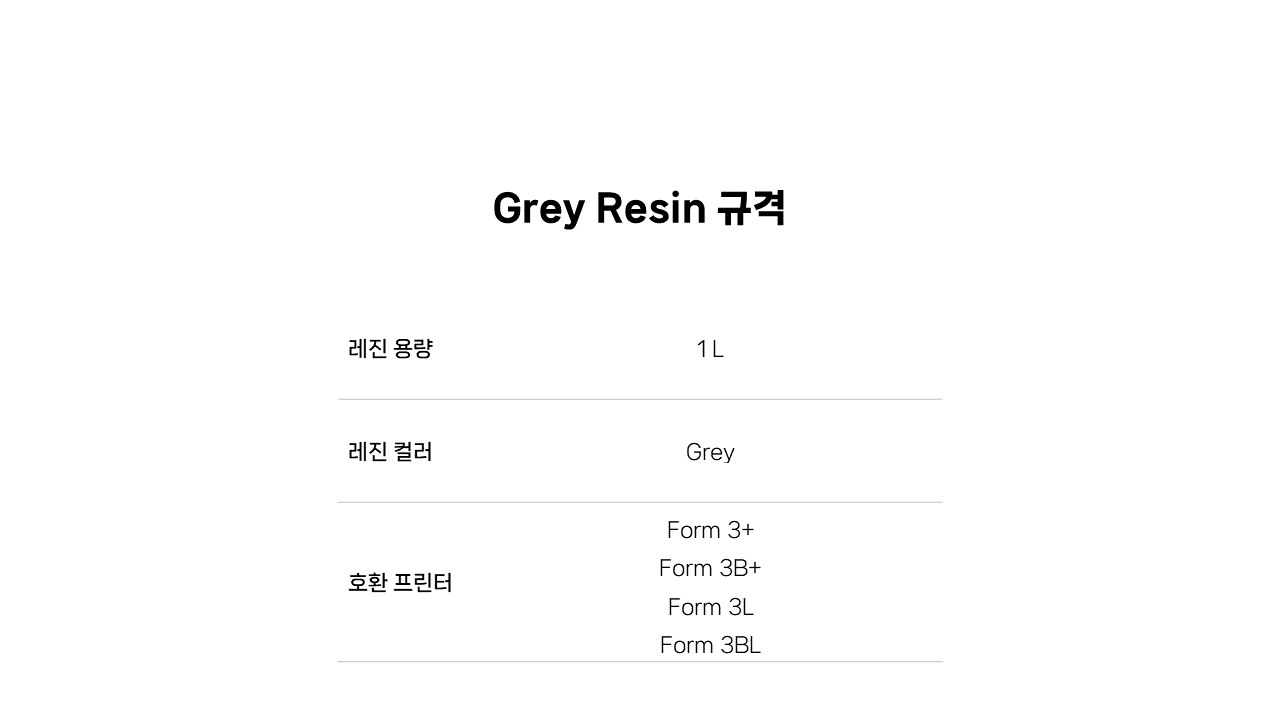The height and width of the screenshot is (720, 1280).
Task: Click the word 호환 in the third row
Action: tap(367, 583)
